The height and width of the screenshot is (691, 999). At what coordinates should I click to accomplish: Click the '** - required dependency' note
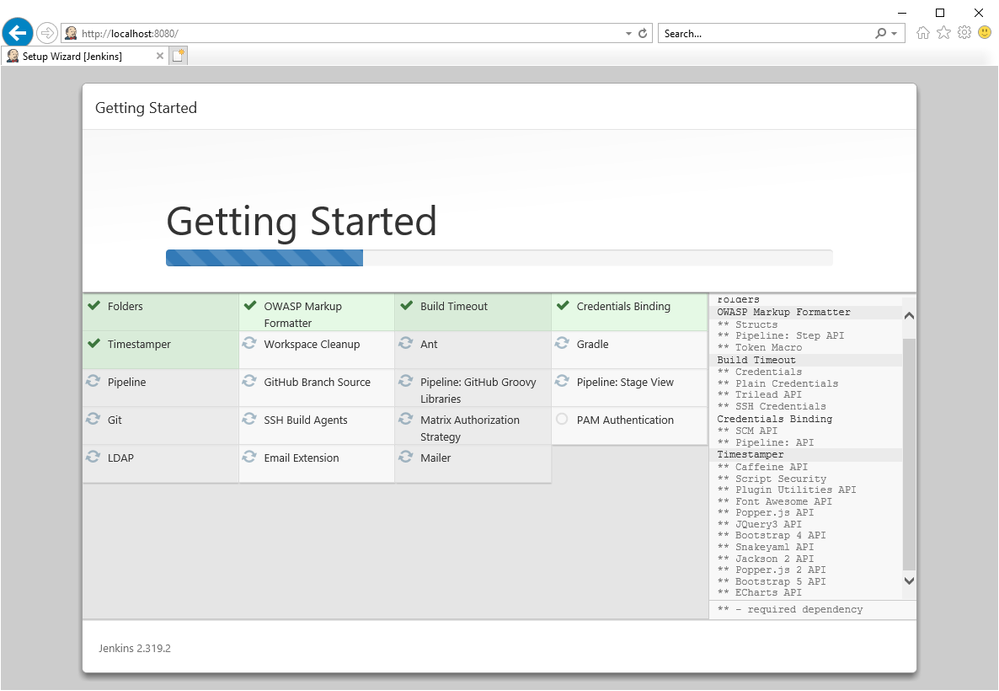click(790, 609)
